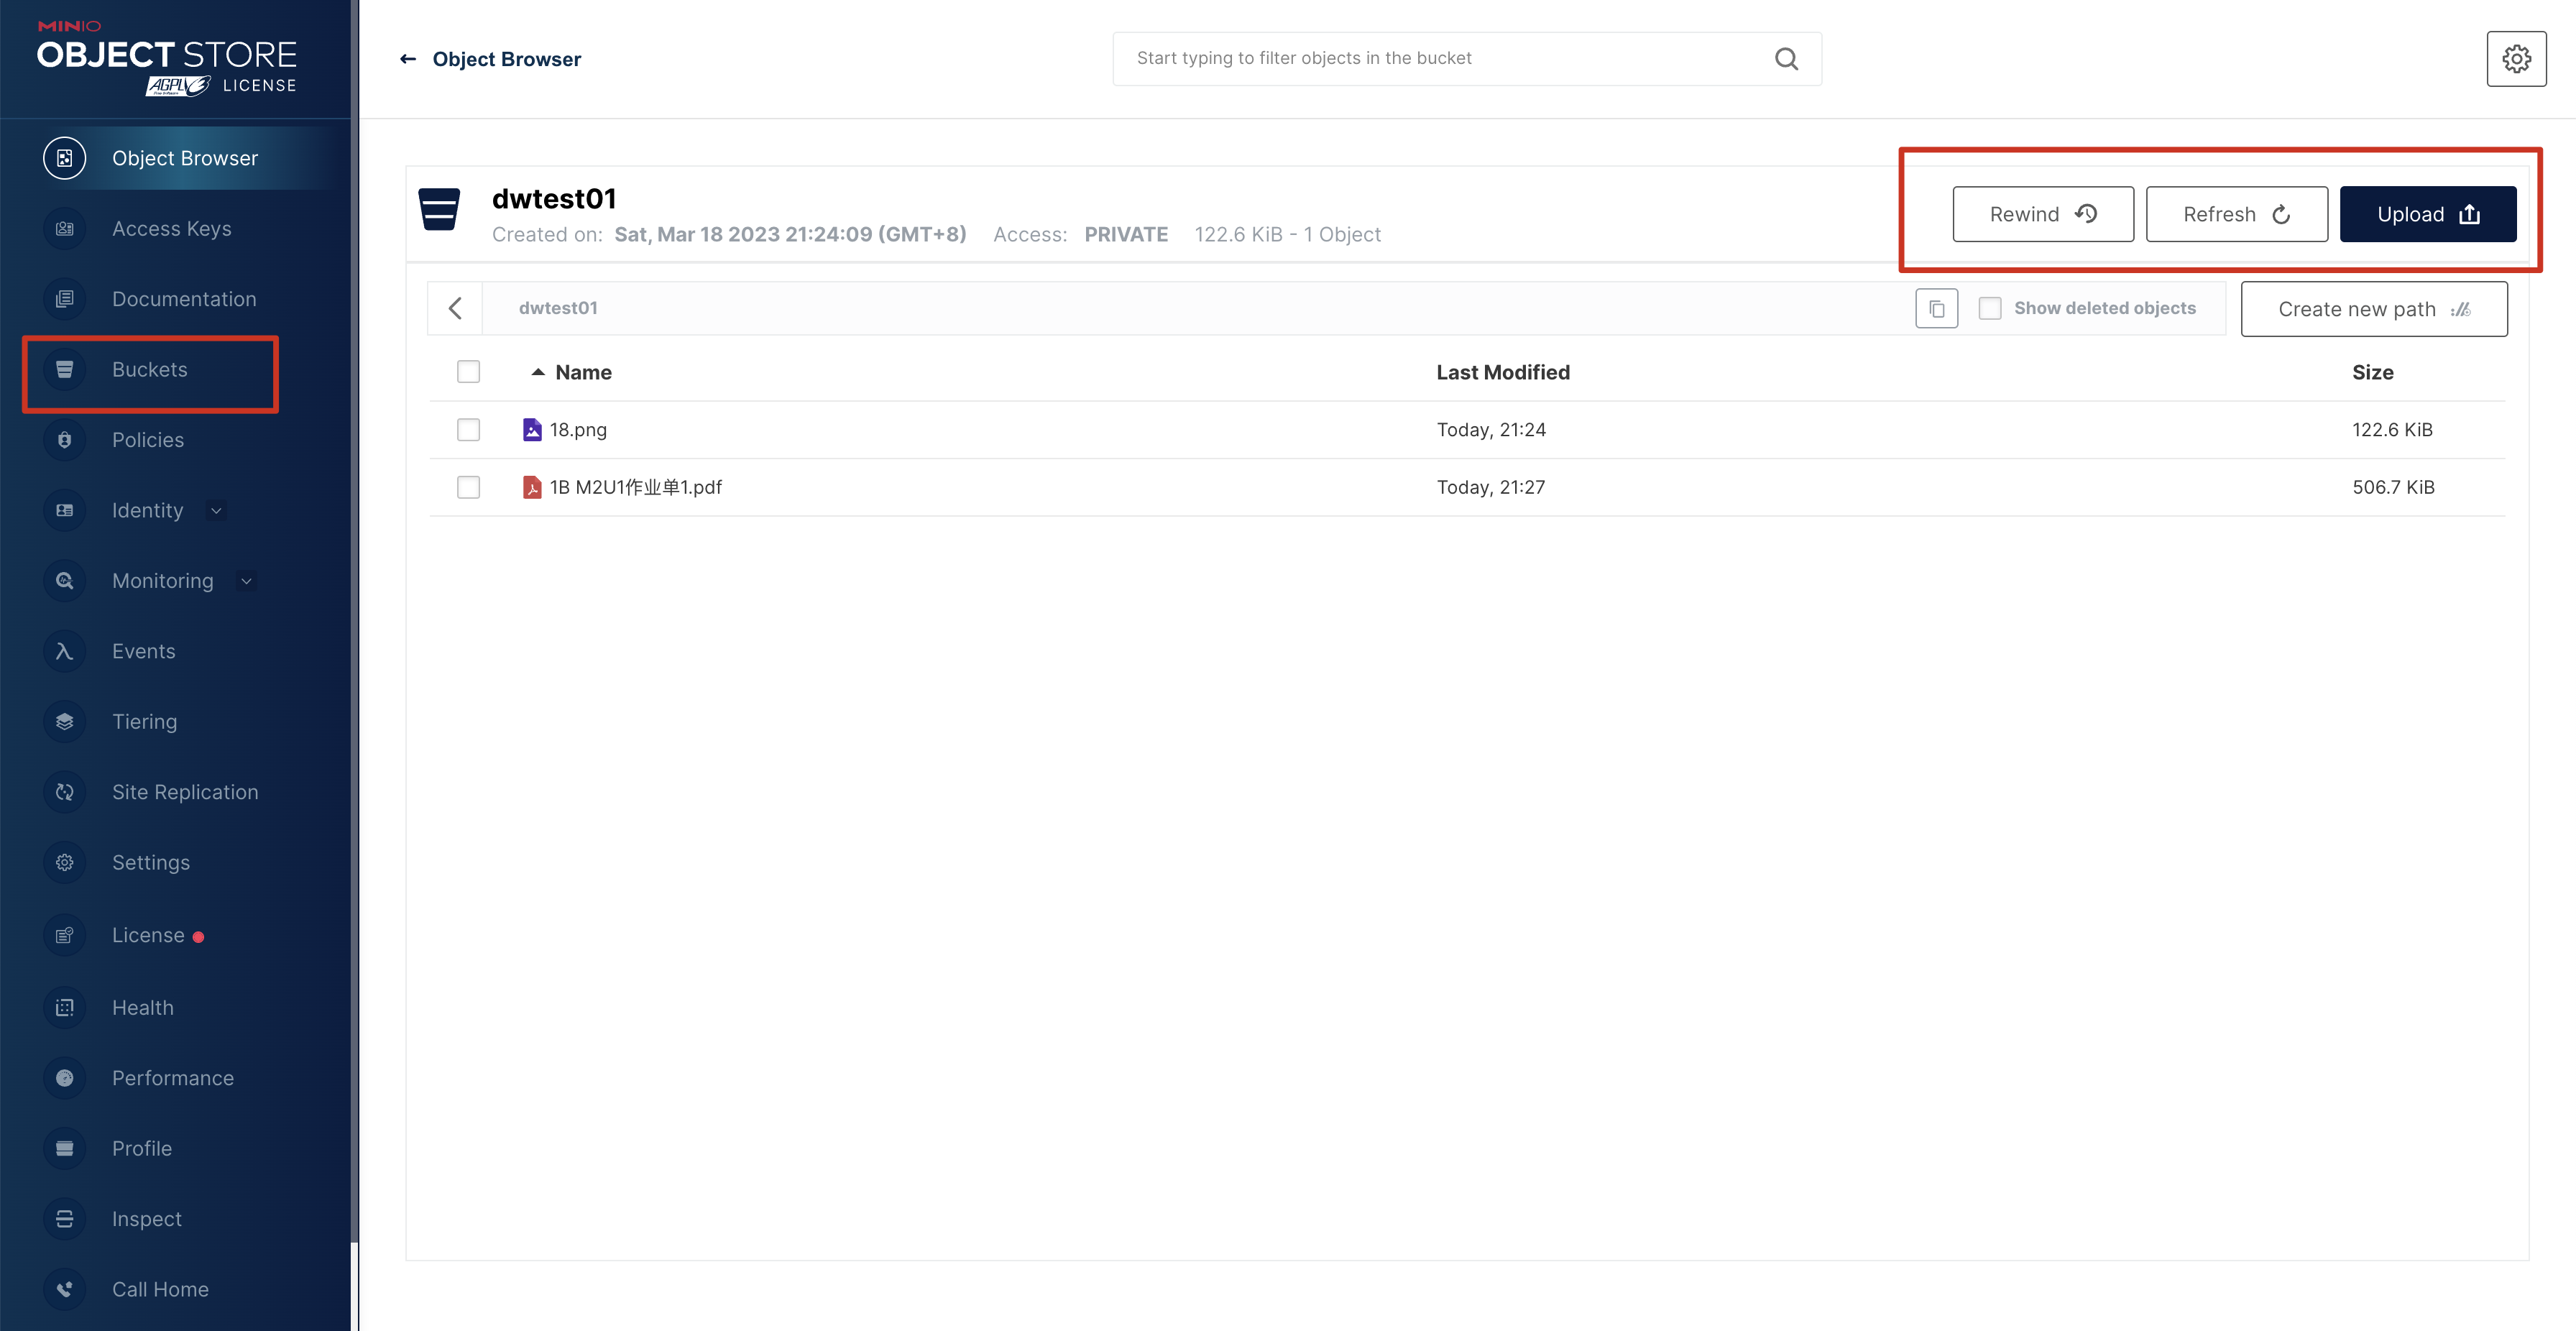
Task: Click the Upload button
Action: point(2427,214)
